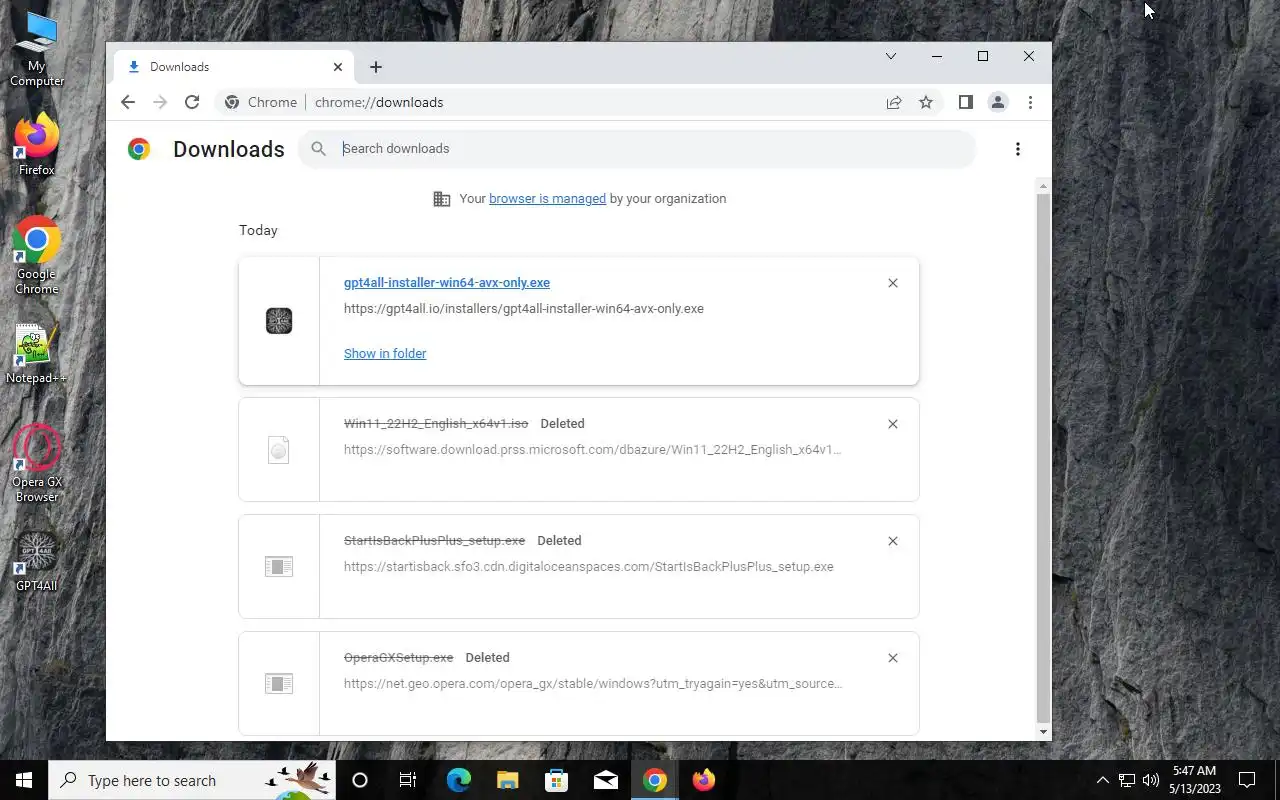Click the gpt4all installer file icon

[279, 320]
